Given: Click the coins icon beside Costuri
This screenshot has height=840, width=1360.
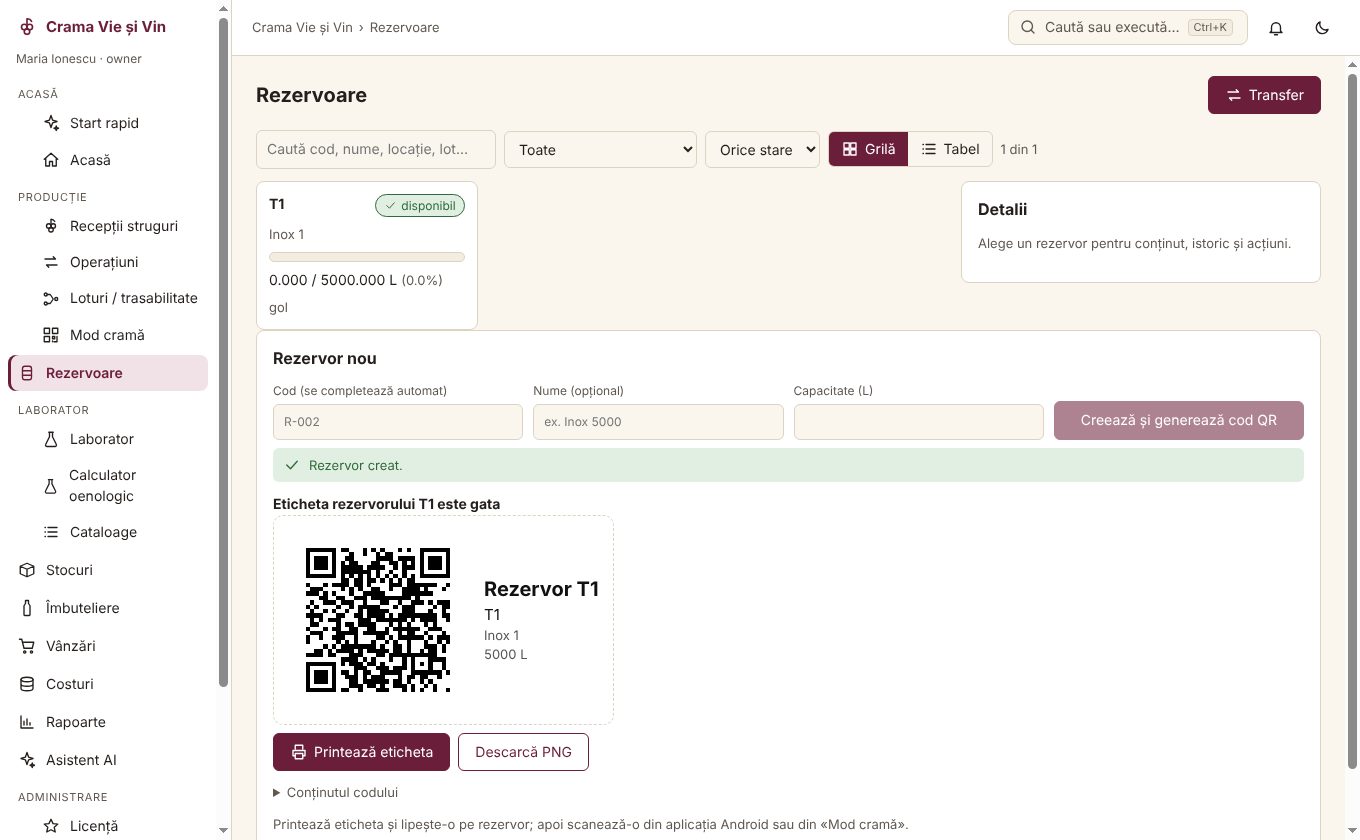Looking at the screenshot, I should [x=27, y=684].
